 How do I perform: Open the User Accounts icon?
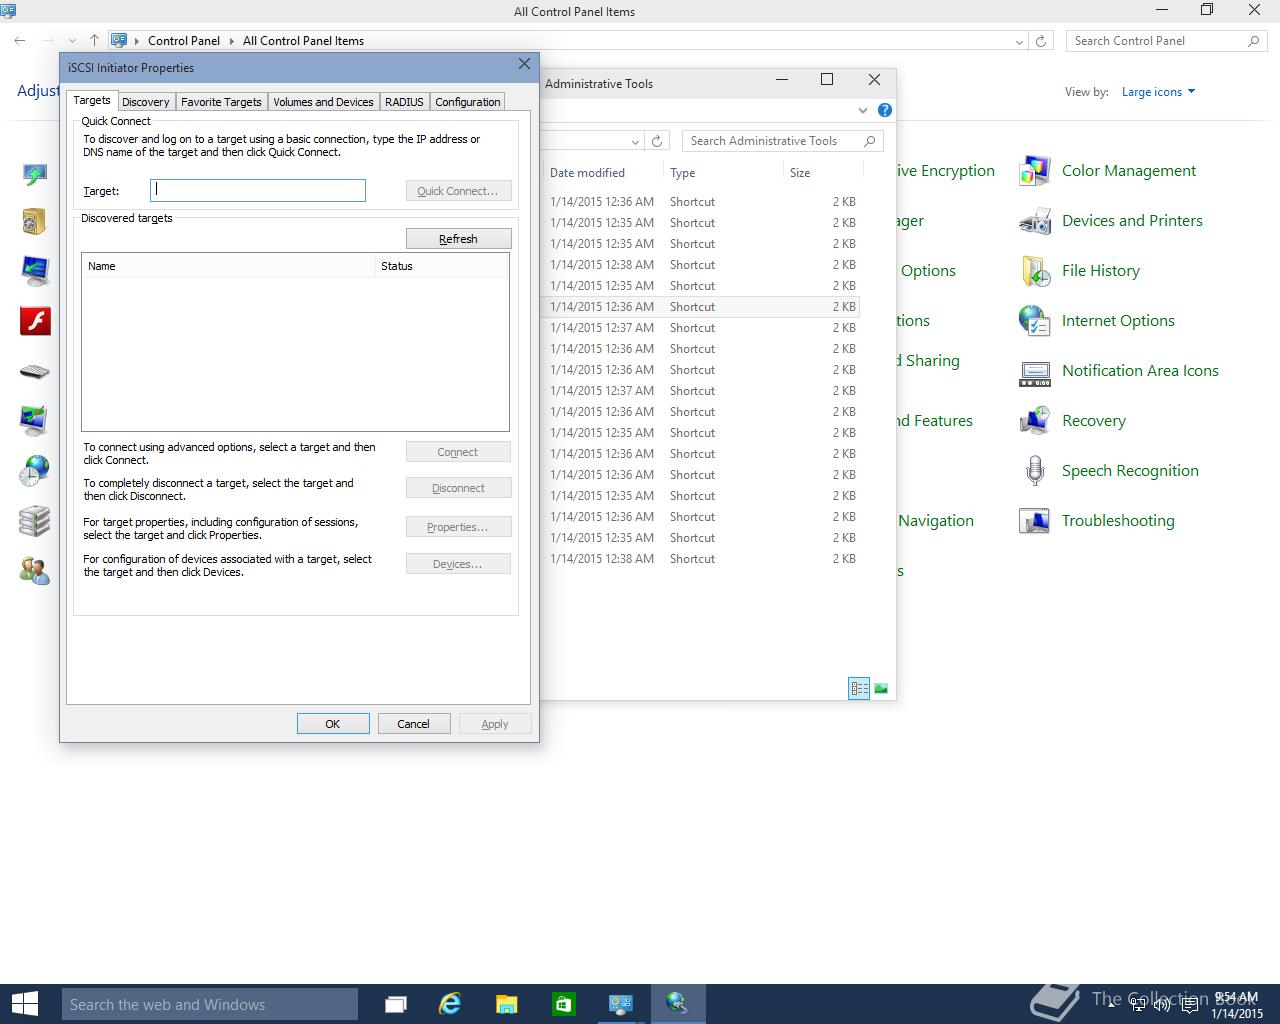[x=35, y=571]
